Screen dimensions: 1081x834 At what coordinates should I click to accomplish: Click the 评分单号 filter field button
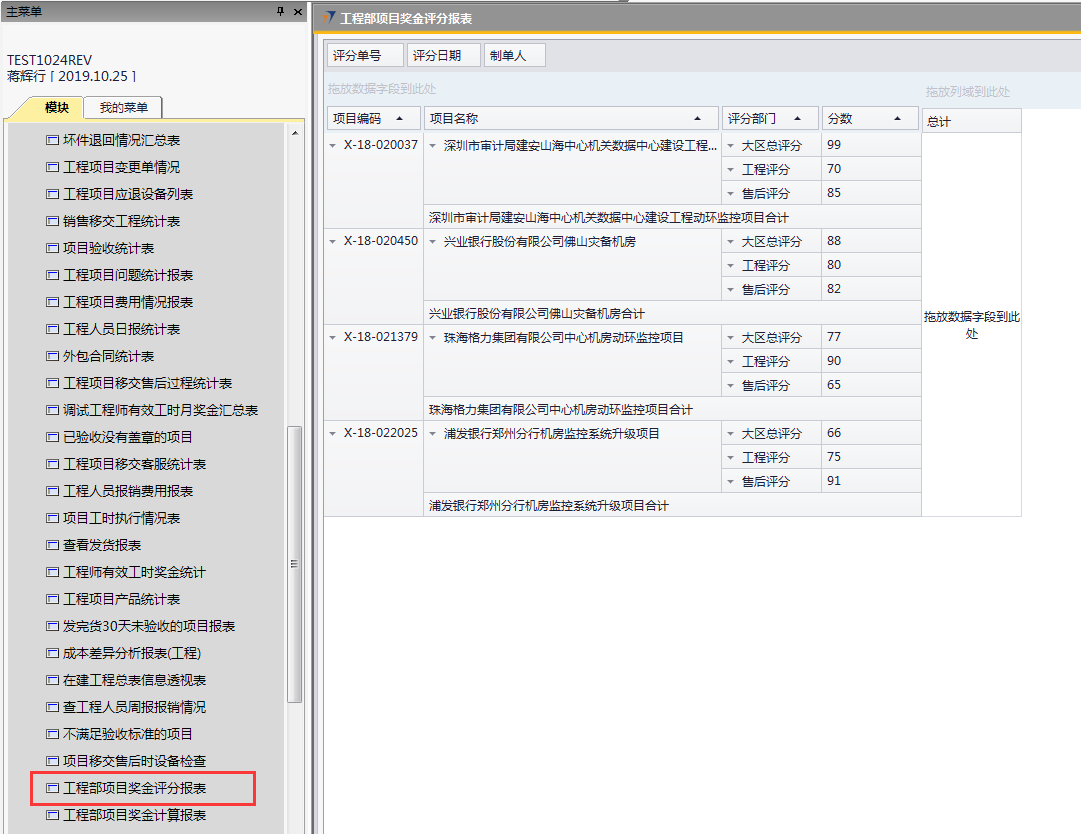(365, 56)
